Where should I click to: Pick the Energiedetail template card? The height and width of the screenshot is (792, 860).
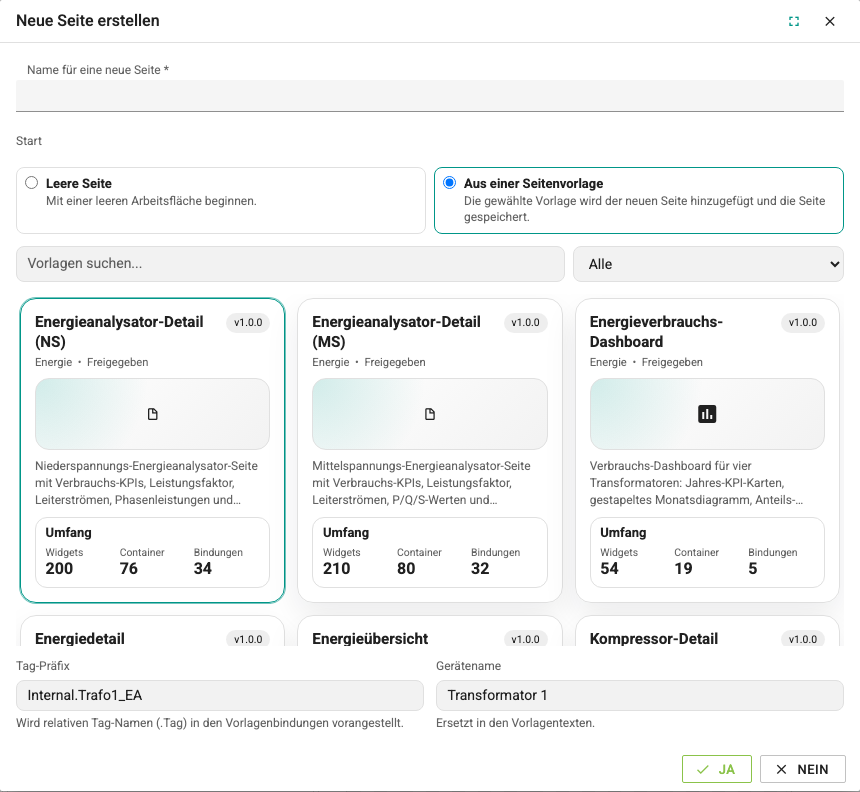click(x=152, y=631)
